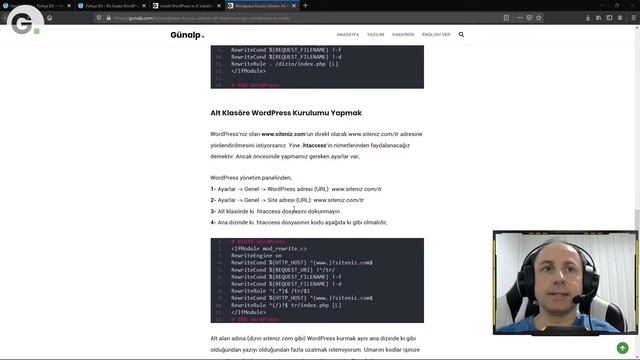Viewport: 640px width, 360px height.
Task: Click code line RewriteRule ^(/)?$ tr/index.php [L]
Action: pyautogui.click(x=286, y=305)
